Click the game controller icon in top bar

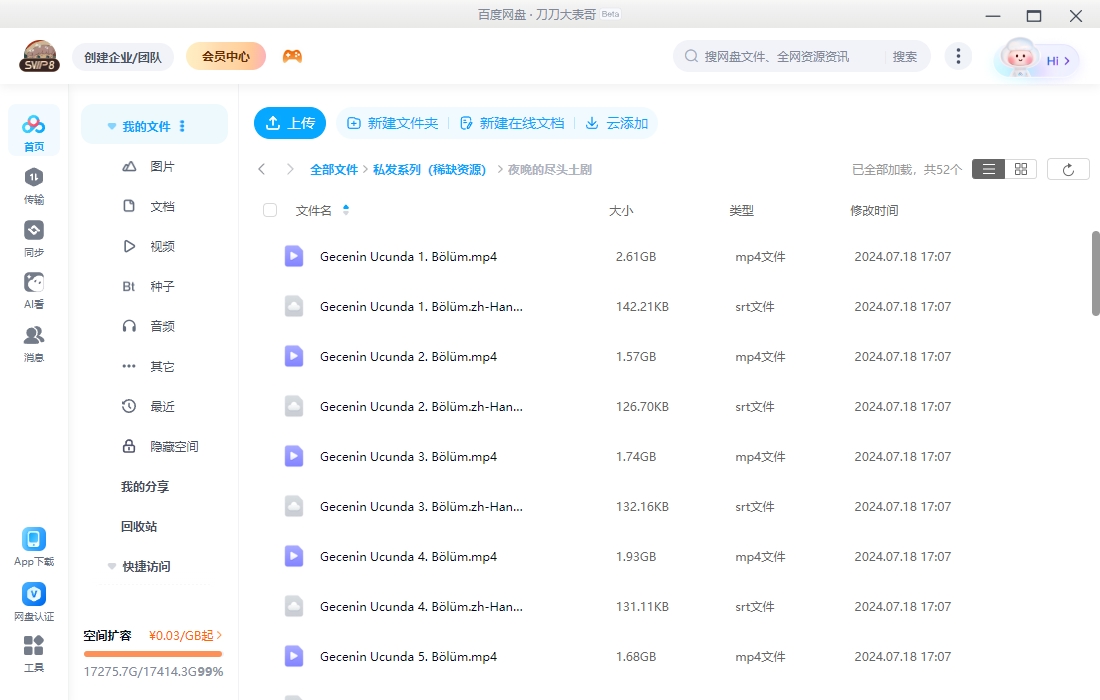tap(294, 56)
